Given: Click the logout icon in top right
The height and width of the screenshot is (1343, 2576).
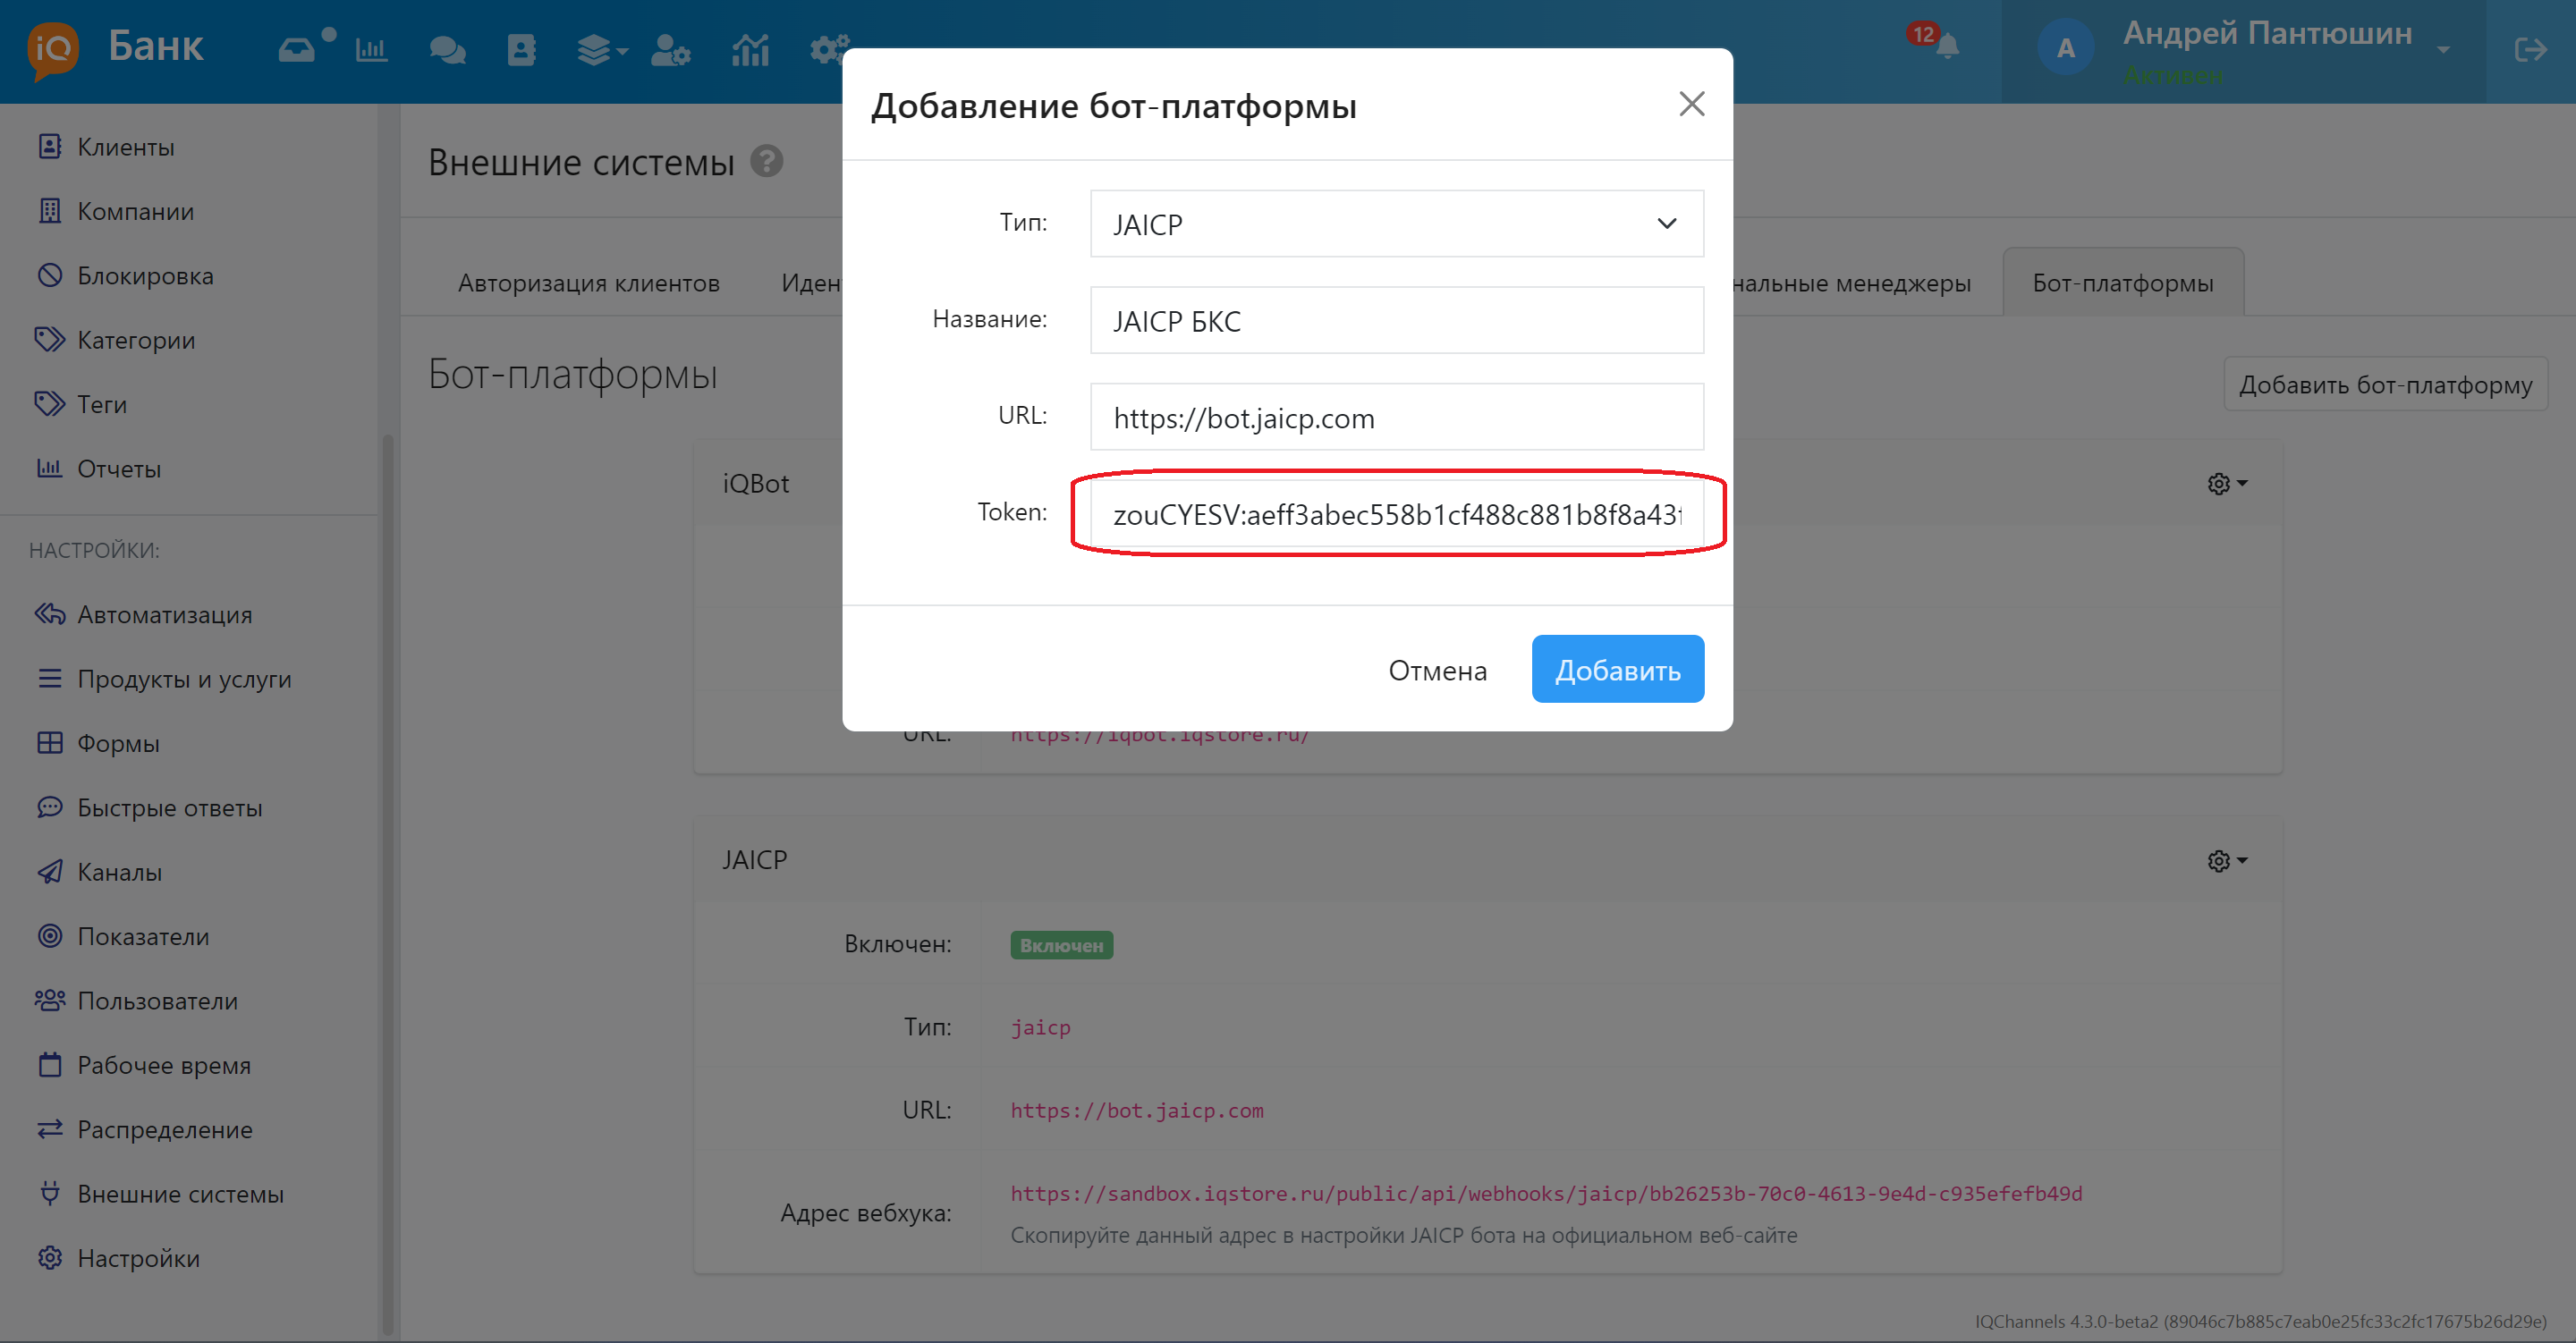Looking at the screenshot, I should click(2530, 50).
